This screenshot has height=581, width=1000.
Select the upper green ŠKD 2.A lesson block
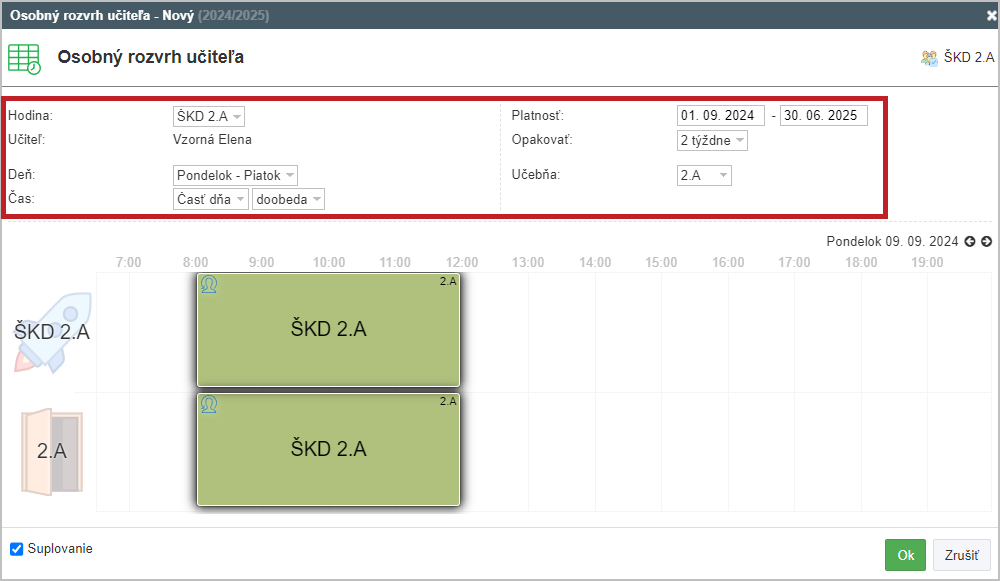click(x=328, y=330)
